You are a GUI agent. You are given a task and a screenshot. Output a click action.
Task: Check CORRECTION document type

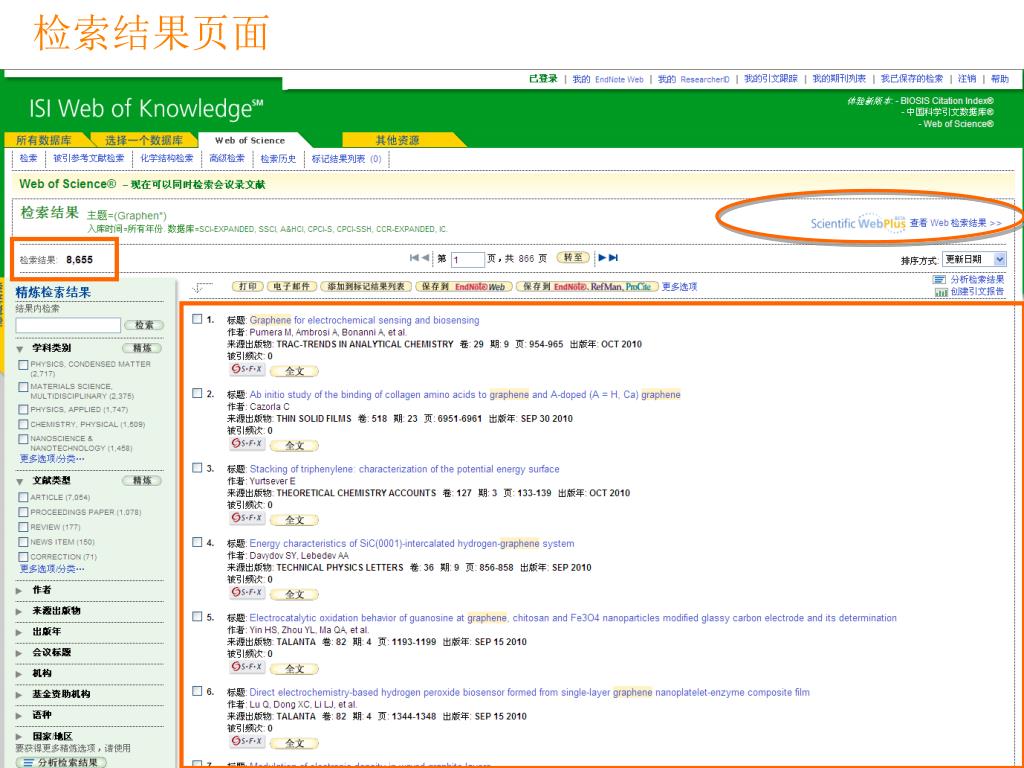point(24,558)
